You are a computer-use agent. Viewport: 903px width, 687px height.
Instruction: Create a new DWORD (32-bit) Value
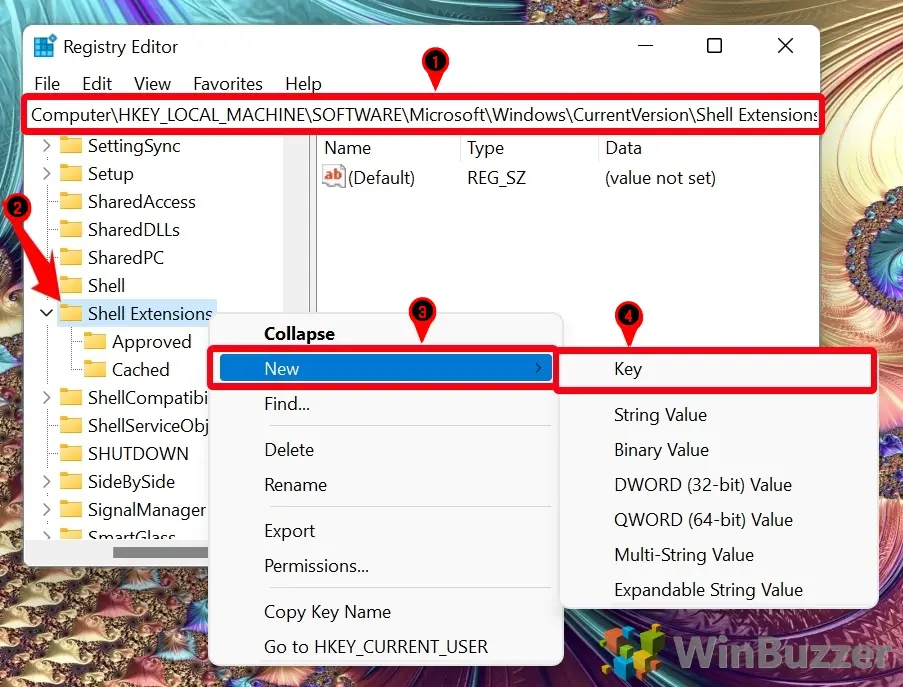(x=703, y=485)
